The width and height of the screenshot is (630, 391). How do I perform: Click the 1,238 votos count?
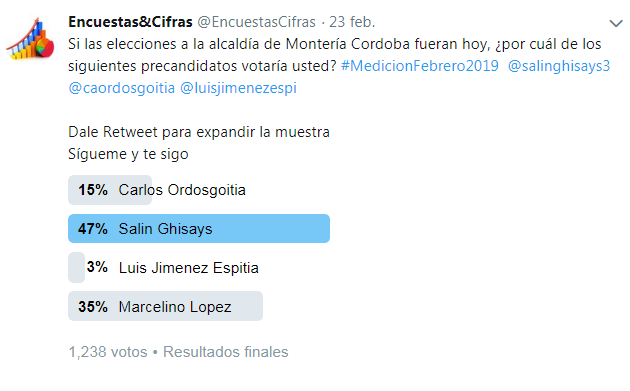click(108, 352)
